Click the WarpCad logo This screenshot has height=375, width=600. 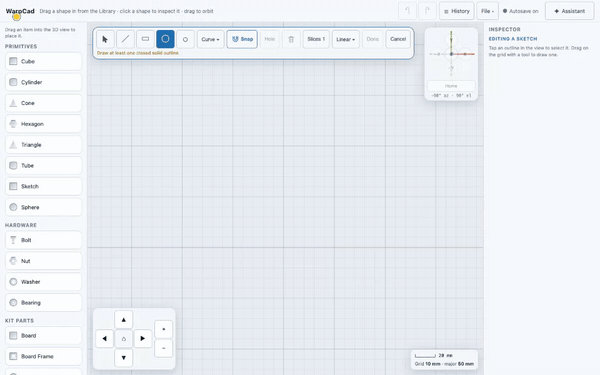20,11
